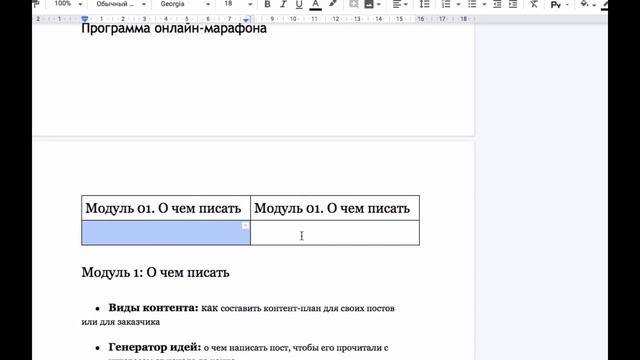640x360 pixels.
Task: Click the heading Модуль 1: О чем писать
Action: point(155,272)
